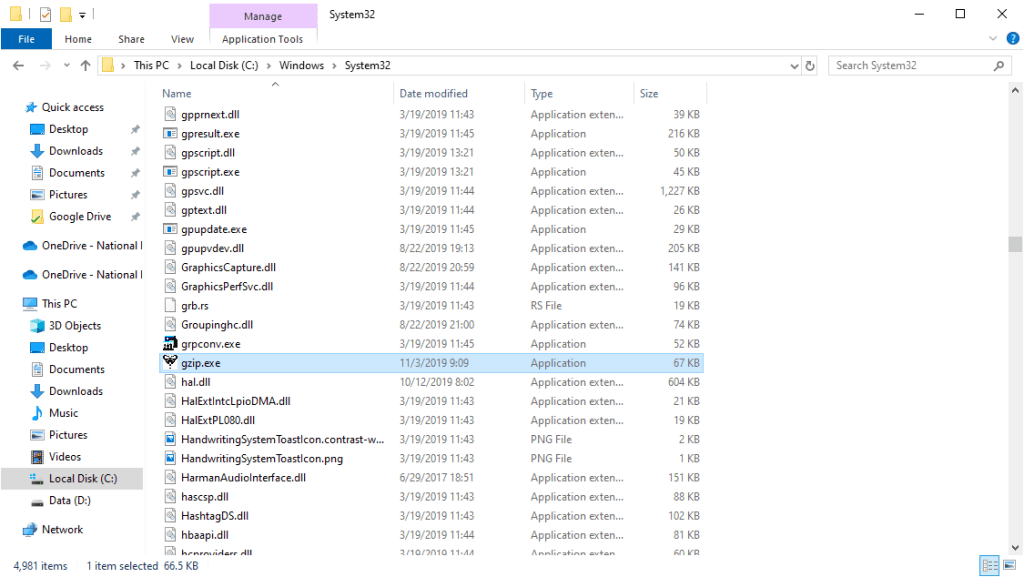Open the ribbon display options chevron
This screenshot has height=577, width=1024.
993,38
